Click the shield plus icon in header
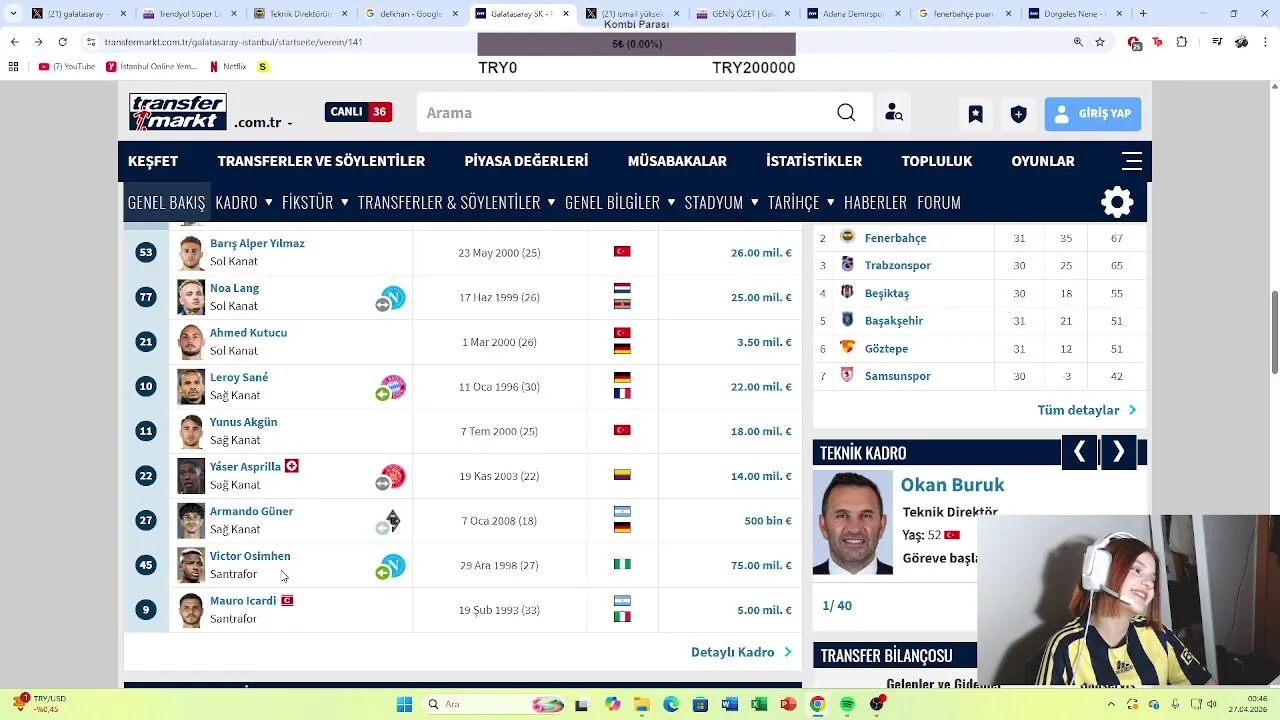This screenshot has height=720, width=1280. pyautogui.click(x=1018, y=114)
